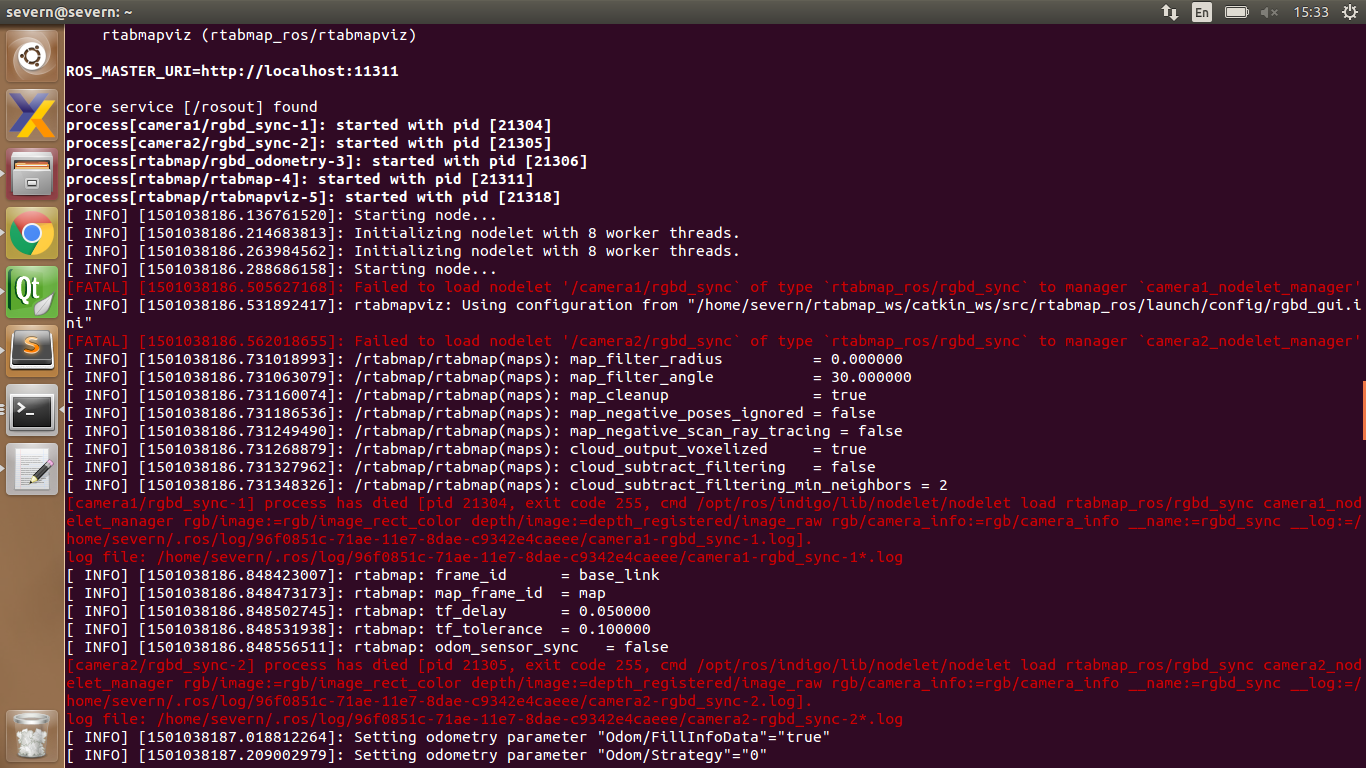Image resolution: width=1366 pixels, height=768 pixels.
Task: Open the Trash in the launcher
Action: click(32, 735)
